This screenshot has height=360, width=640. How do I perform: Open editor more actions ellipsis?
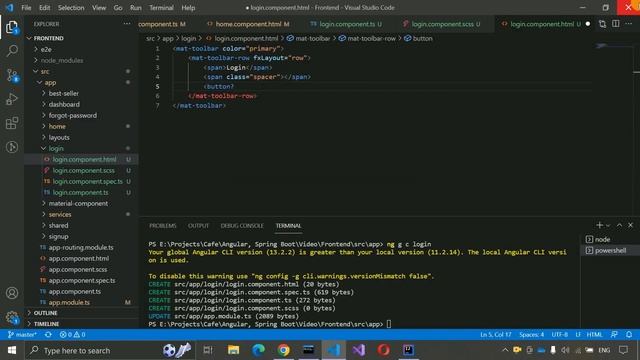tap(629, 24)
